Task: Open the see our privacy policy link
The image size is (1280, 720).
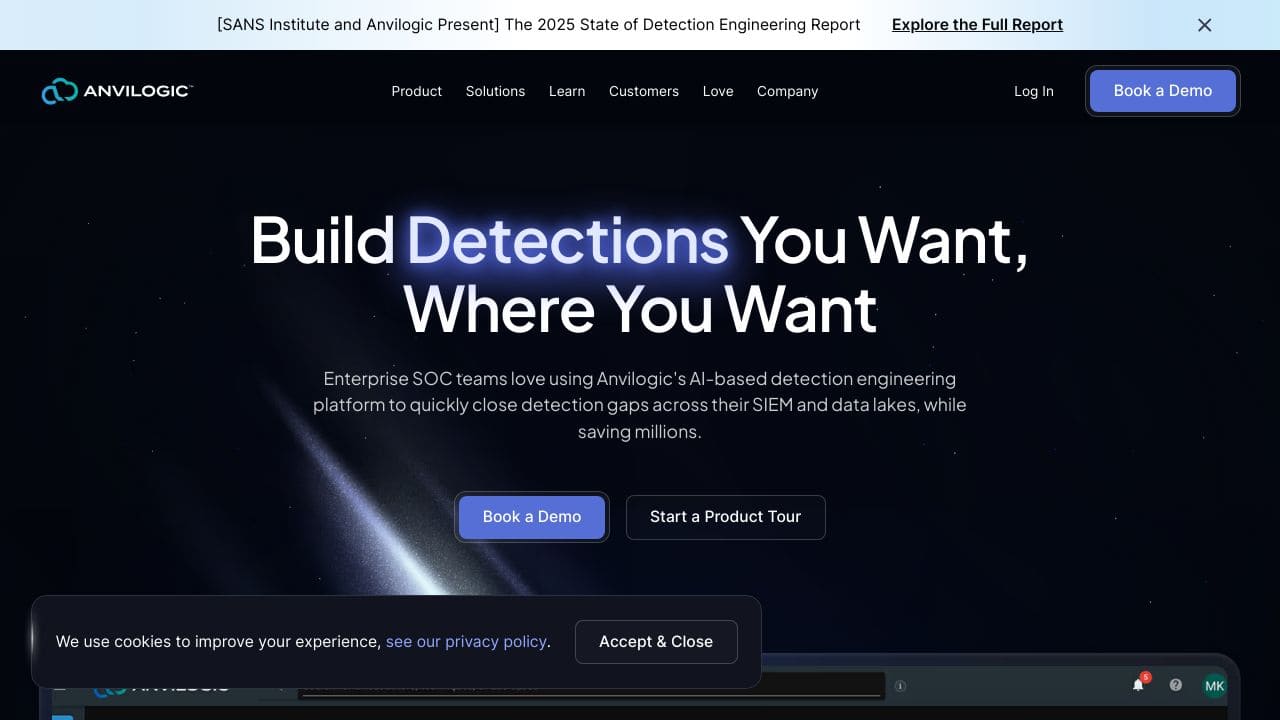Action: pyautogui.click(x=466, y=642)
